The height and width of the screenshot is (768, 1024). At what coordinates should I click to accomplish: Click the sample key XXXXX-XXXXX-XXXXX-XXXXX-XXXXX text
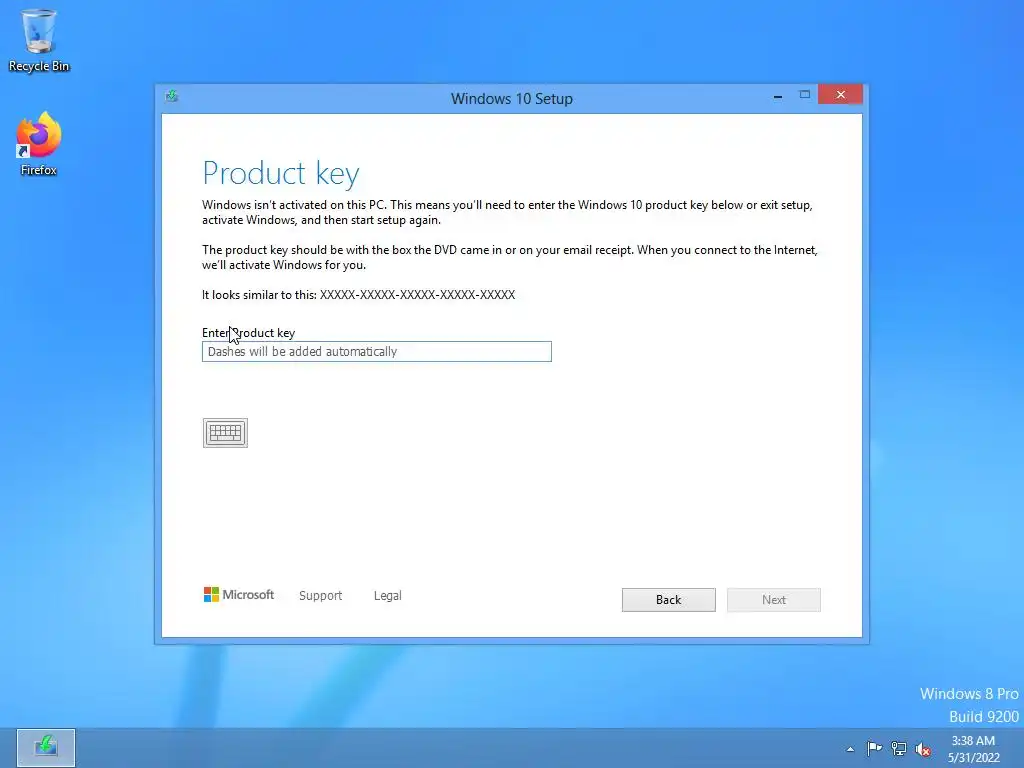point(417,295)
